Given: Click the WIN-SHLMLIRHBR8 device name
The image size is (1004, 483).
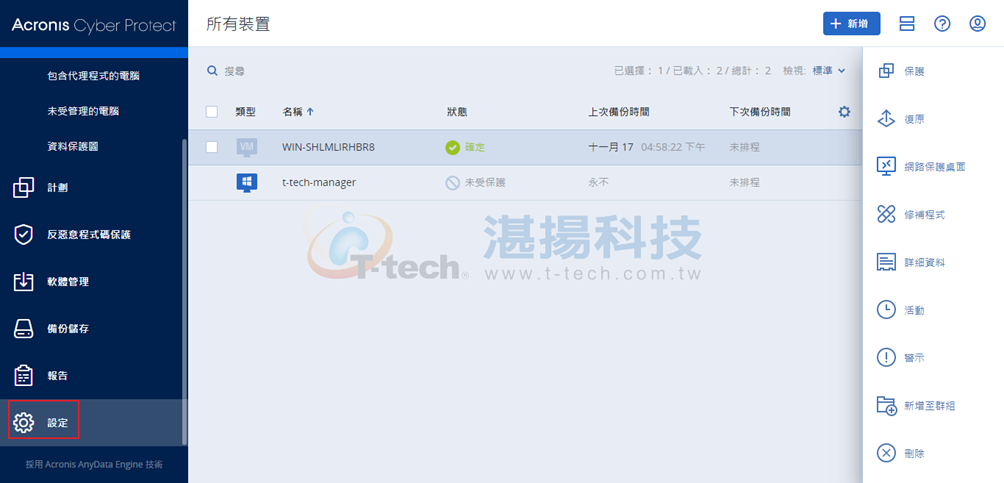Looking at the screenshot, I should [x=328, y=147].
